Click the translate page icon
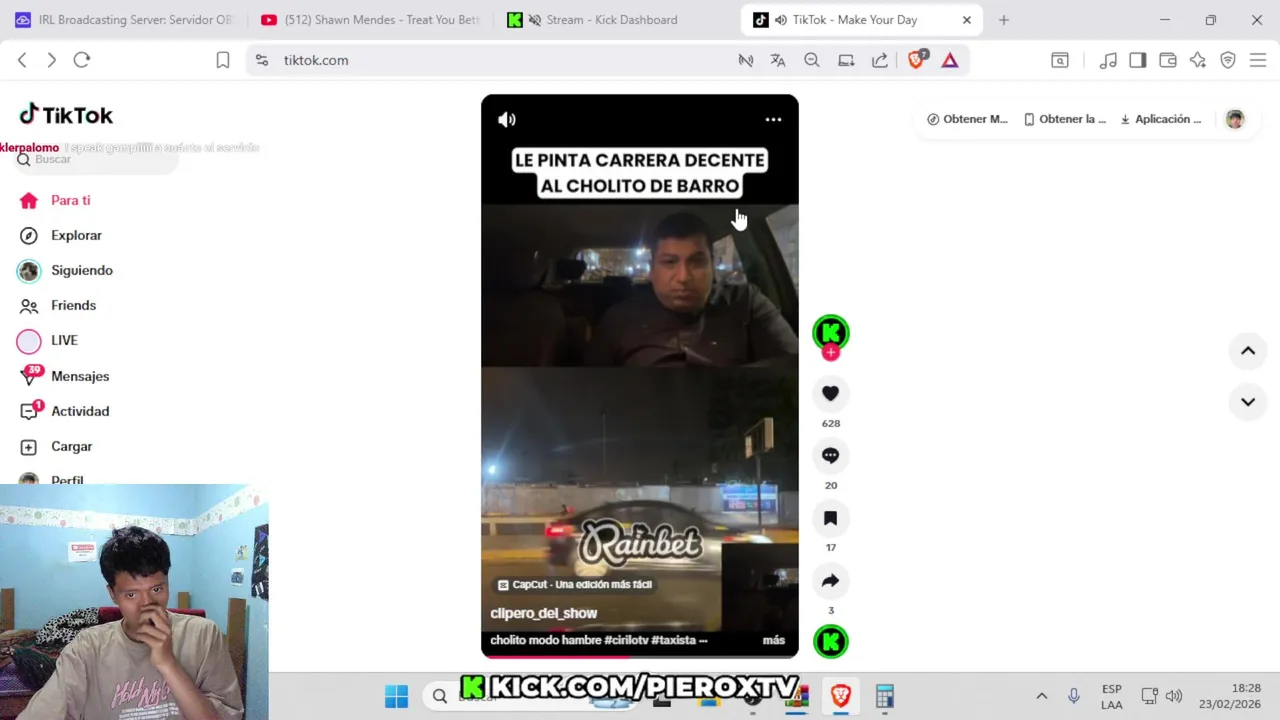The height and width of the screenshot is (720, 1280). (x=778, y=60)
